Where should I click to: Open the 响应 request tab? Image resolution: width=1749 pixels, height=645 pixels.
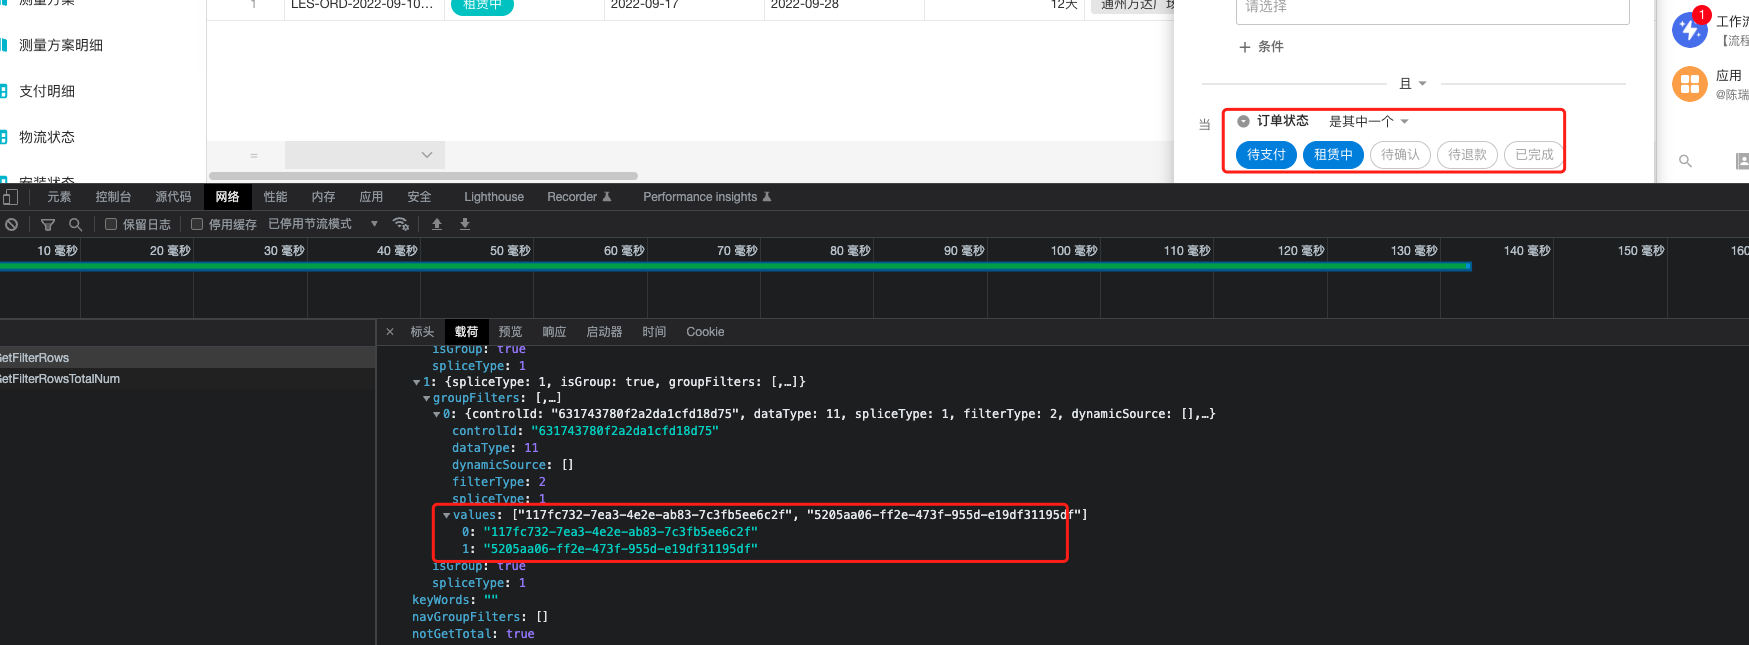click(x=554, y=332)
